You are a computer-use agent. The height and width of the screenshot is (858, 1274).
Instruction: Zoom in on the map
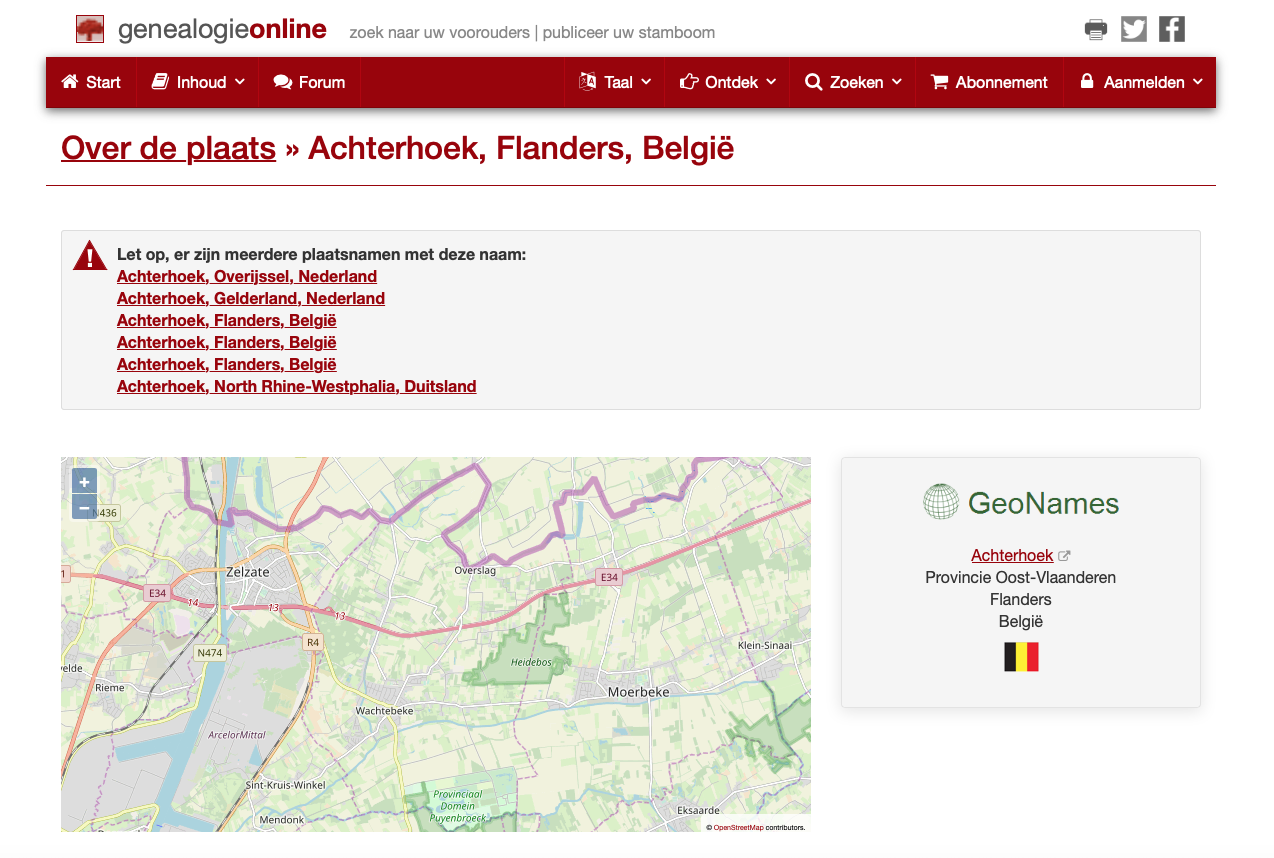tap(85, 482)
